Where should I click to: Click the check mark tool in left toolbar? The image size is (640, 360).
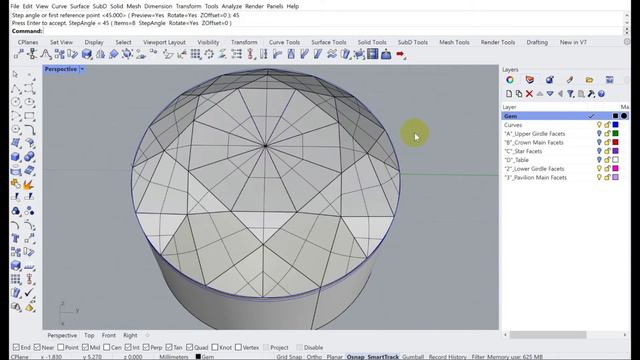(x=29, y=293)
